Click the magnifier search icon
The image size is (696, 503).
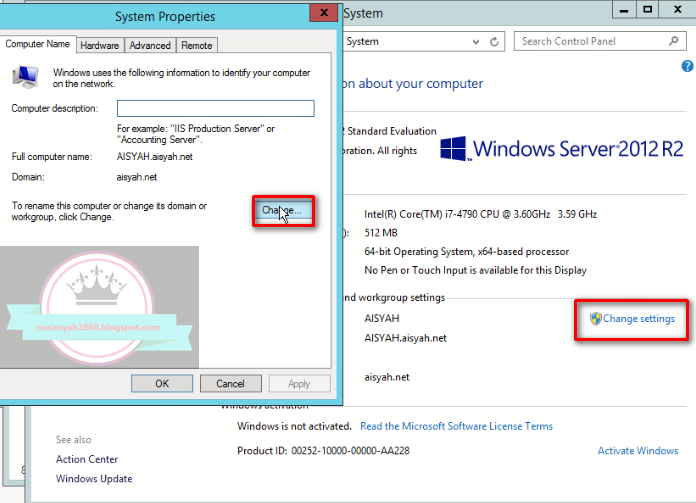673,41
